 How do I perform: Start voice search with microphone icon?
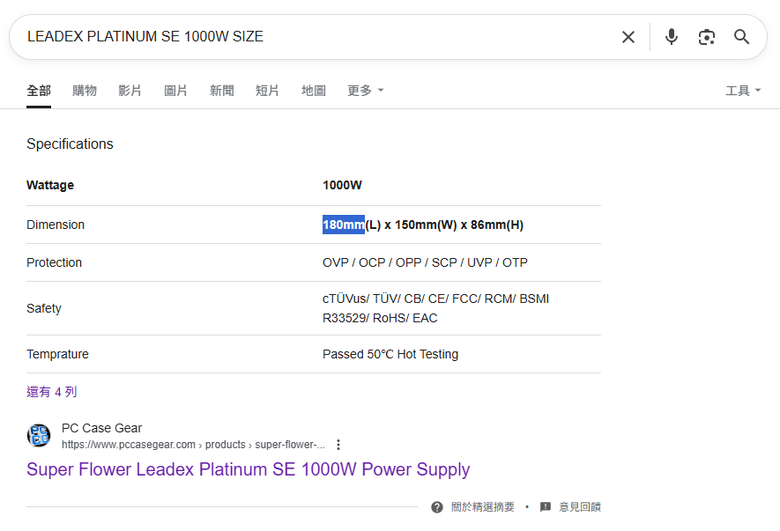coord(671,37)
